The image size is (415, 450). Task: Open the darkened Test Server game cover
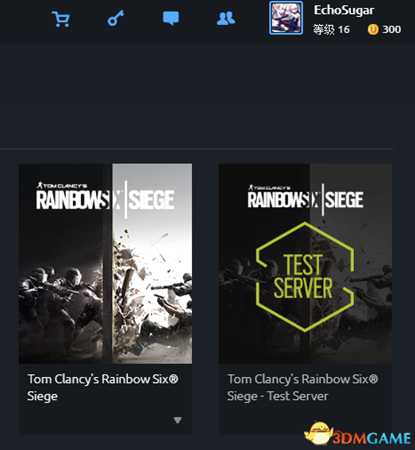(x=305, y=263)
